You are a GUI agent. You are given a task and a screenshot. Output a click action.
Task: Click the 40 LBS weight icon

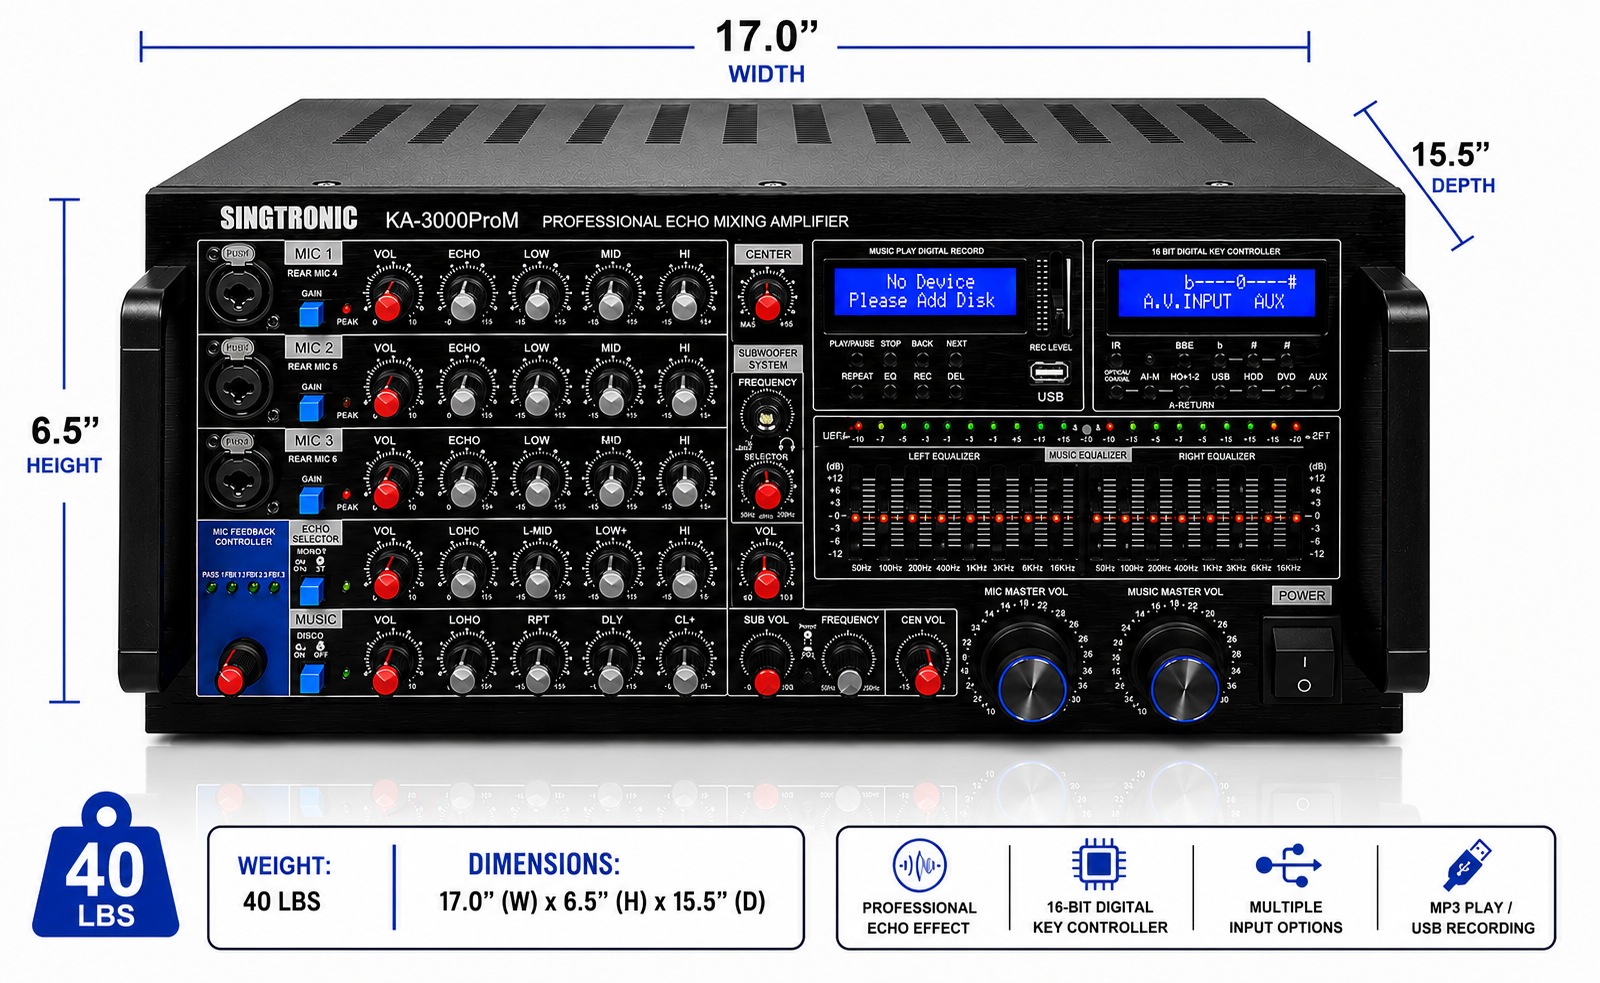tap(106, 866)
